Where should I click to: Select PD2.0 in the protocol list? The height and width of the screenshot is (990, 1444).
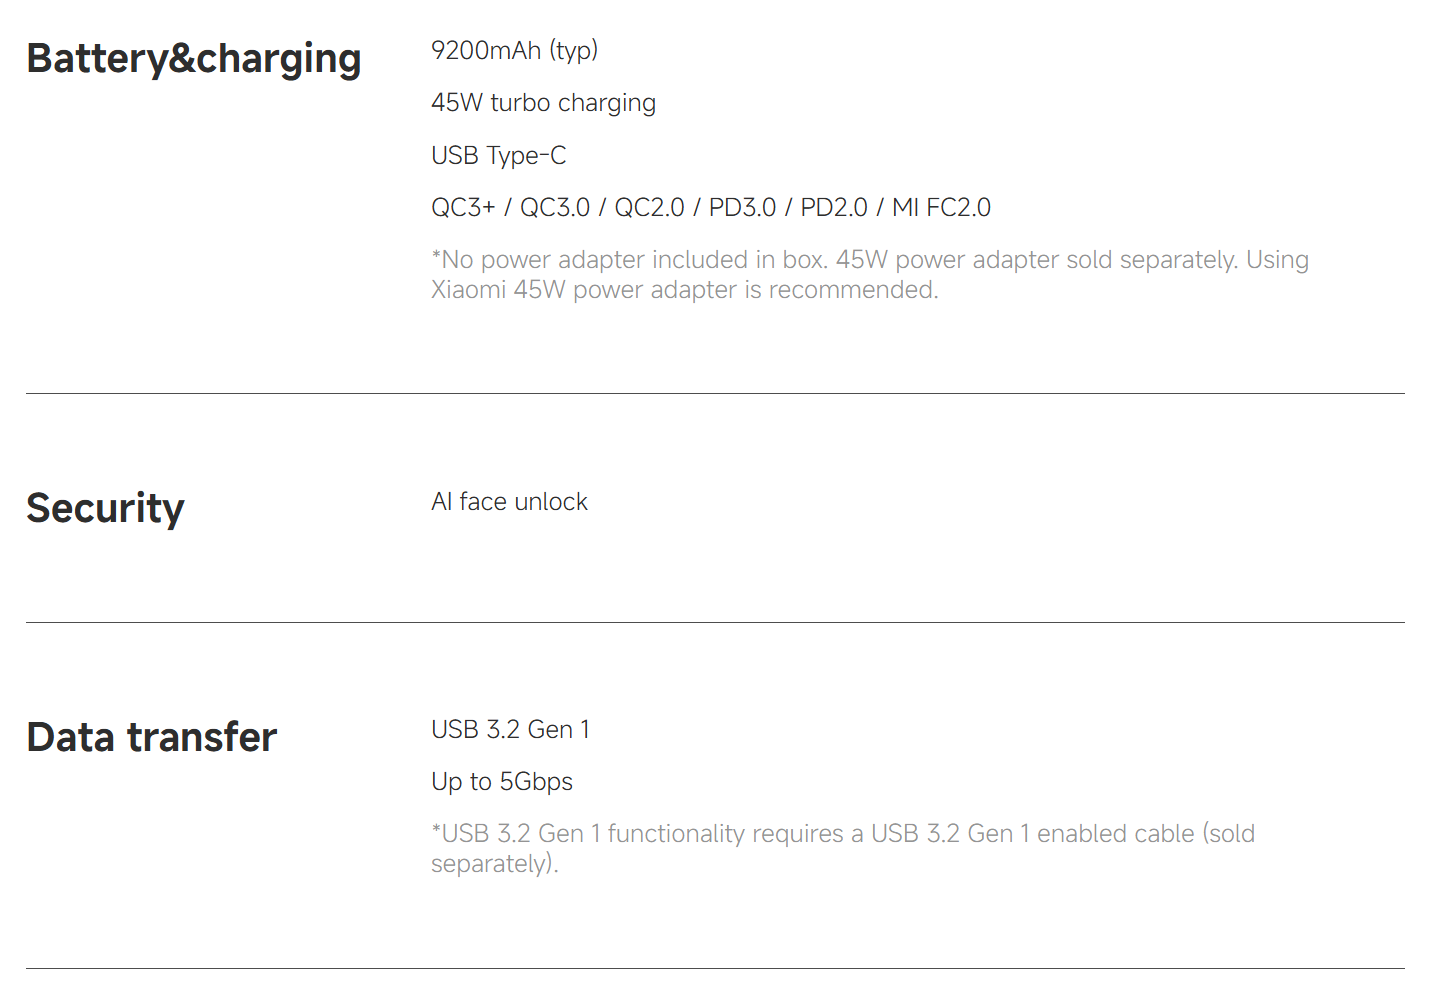coord(834,208)
